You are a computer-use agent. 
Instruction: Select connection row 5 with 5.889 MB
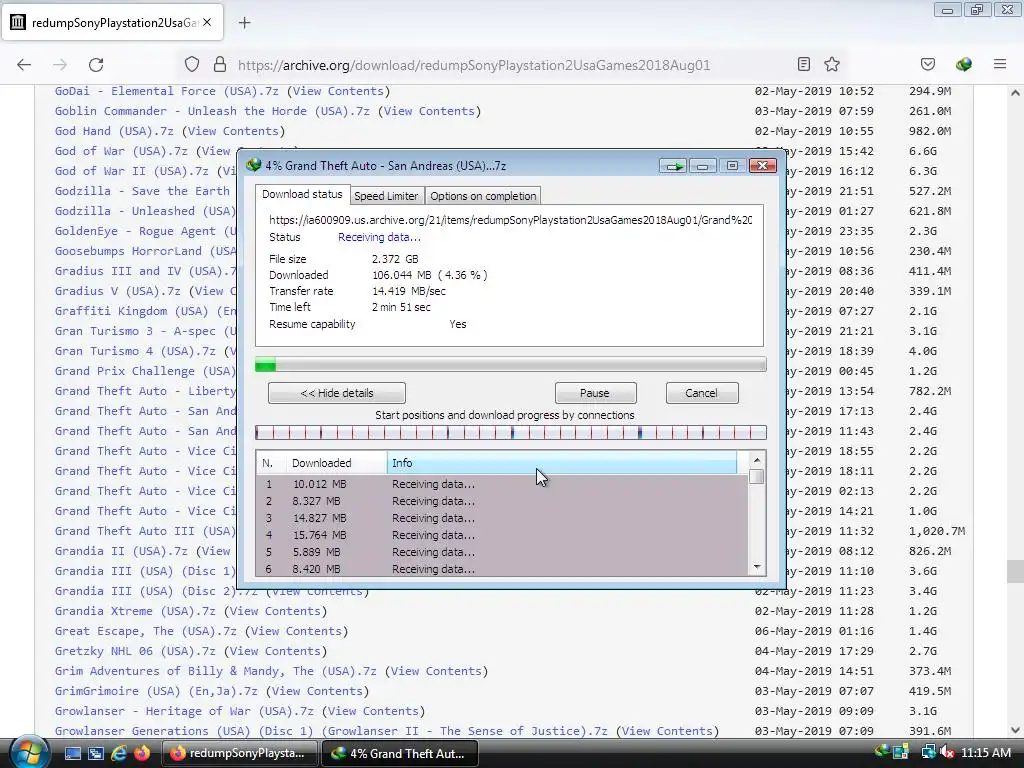pos(502,552)
